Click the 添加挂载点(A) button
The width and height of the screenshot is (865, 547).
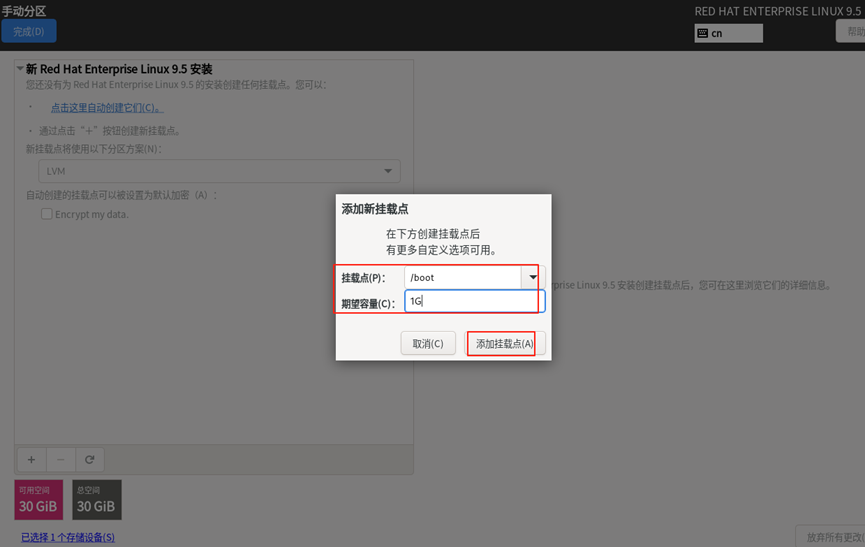click(505, 344)
